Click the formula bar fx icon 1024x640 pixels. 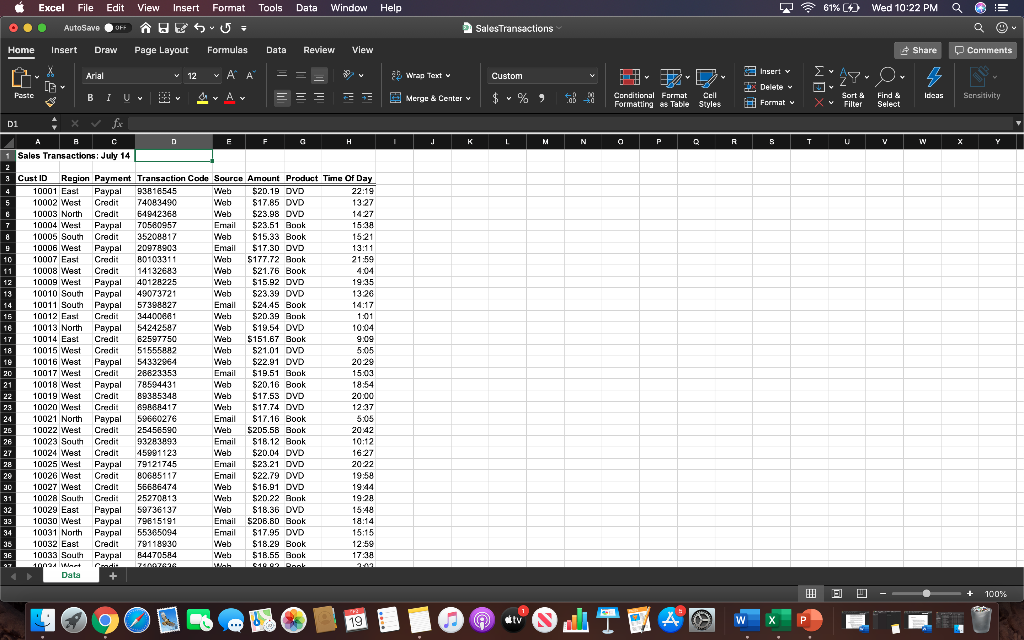(x=118, y=123)
